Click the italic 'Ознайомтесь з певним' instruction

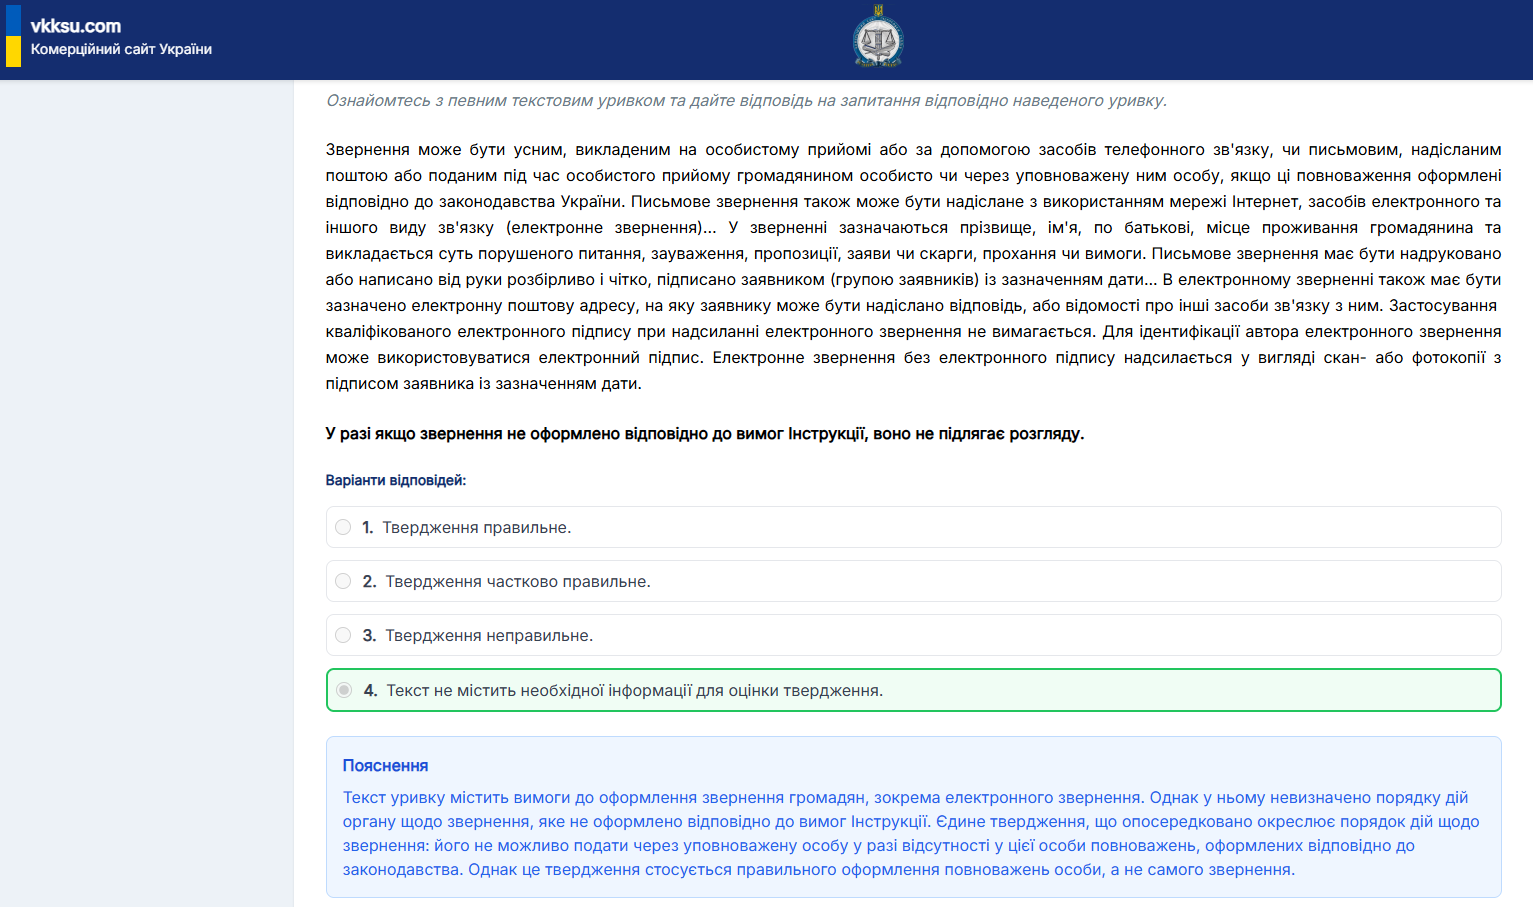(746, 100)
